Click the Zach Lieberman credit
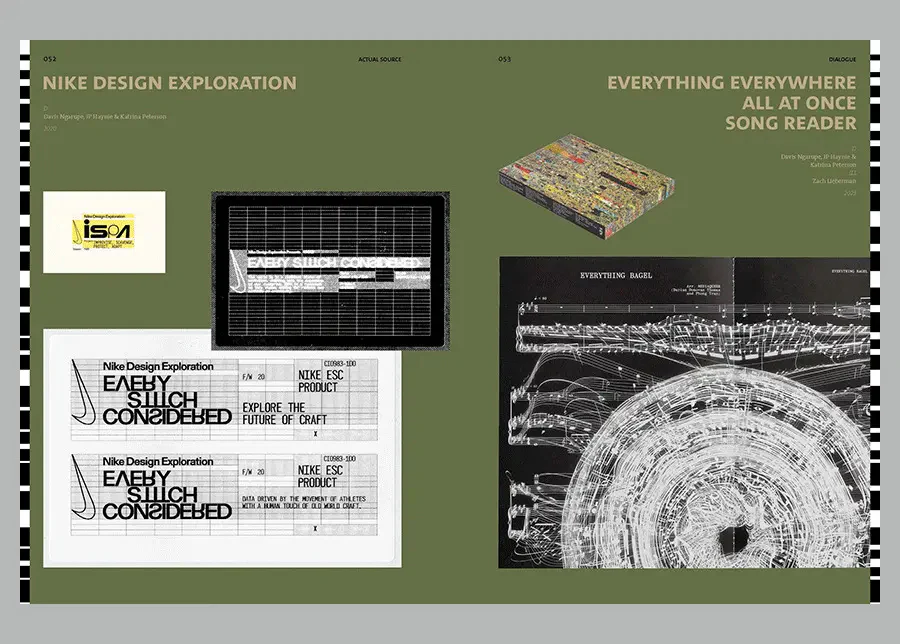The height and width of the screenshot is (644, 900). click(833, 181)
